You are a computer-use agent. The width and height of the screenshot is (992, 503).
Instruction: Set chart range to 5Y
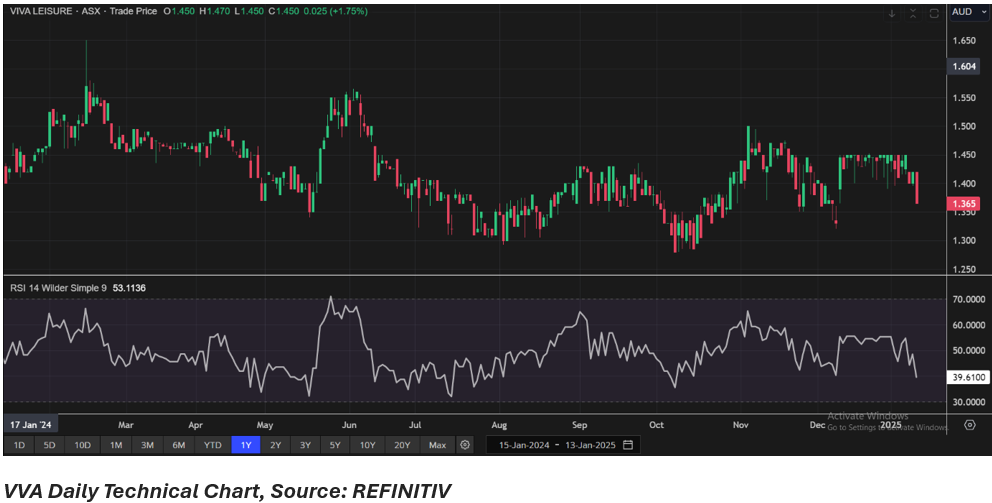(x=336, y=445)
